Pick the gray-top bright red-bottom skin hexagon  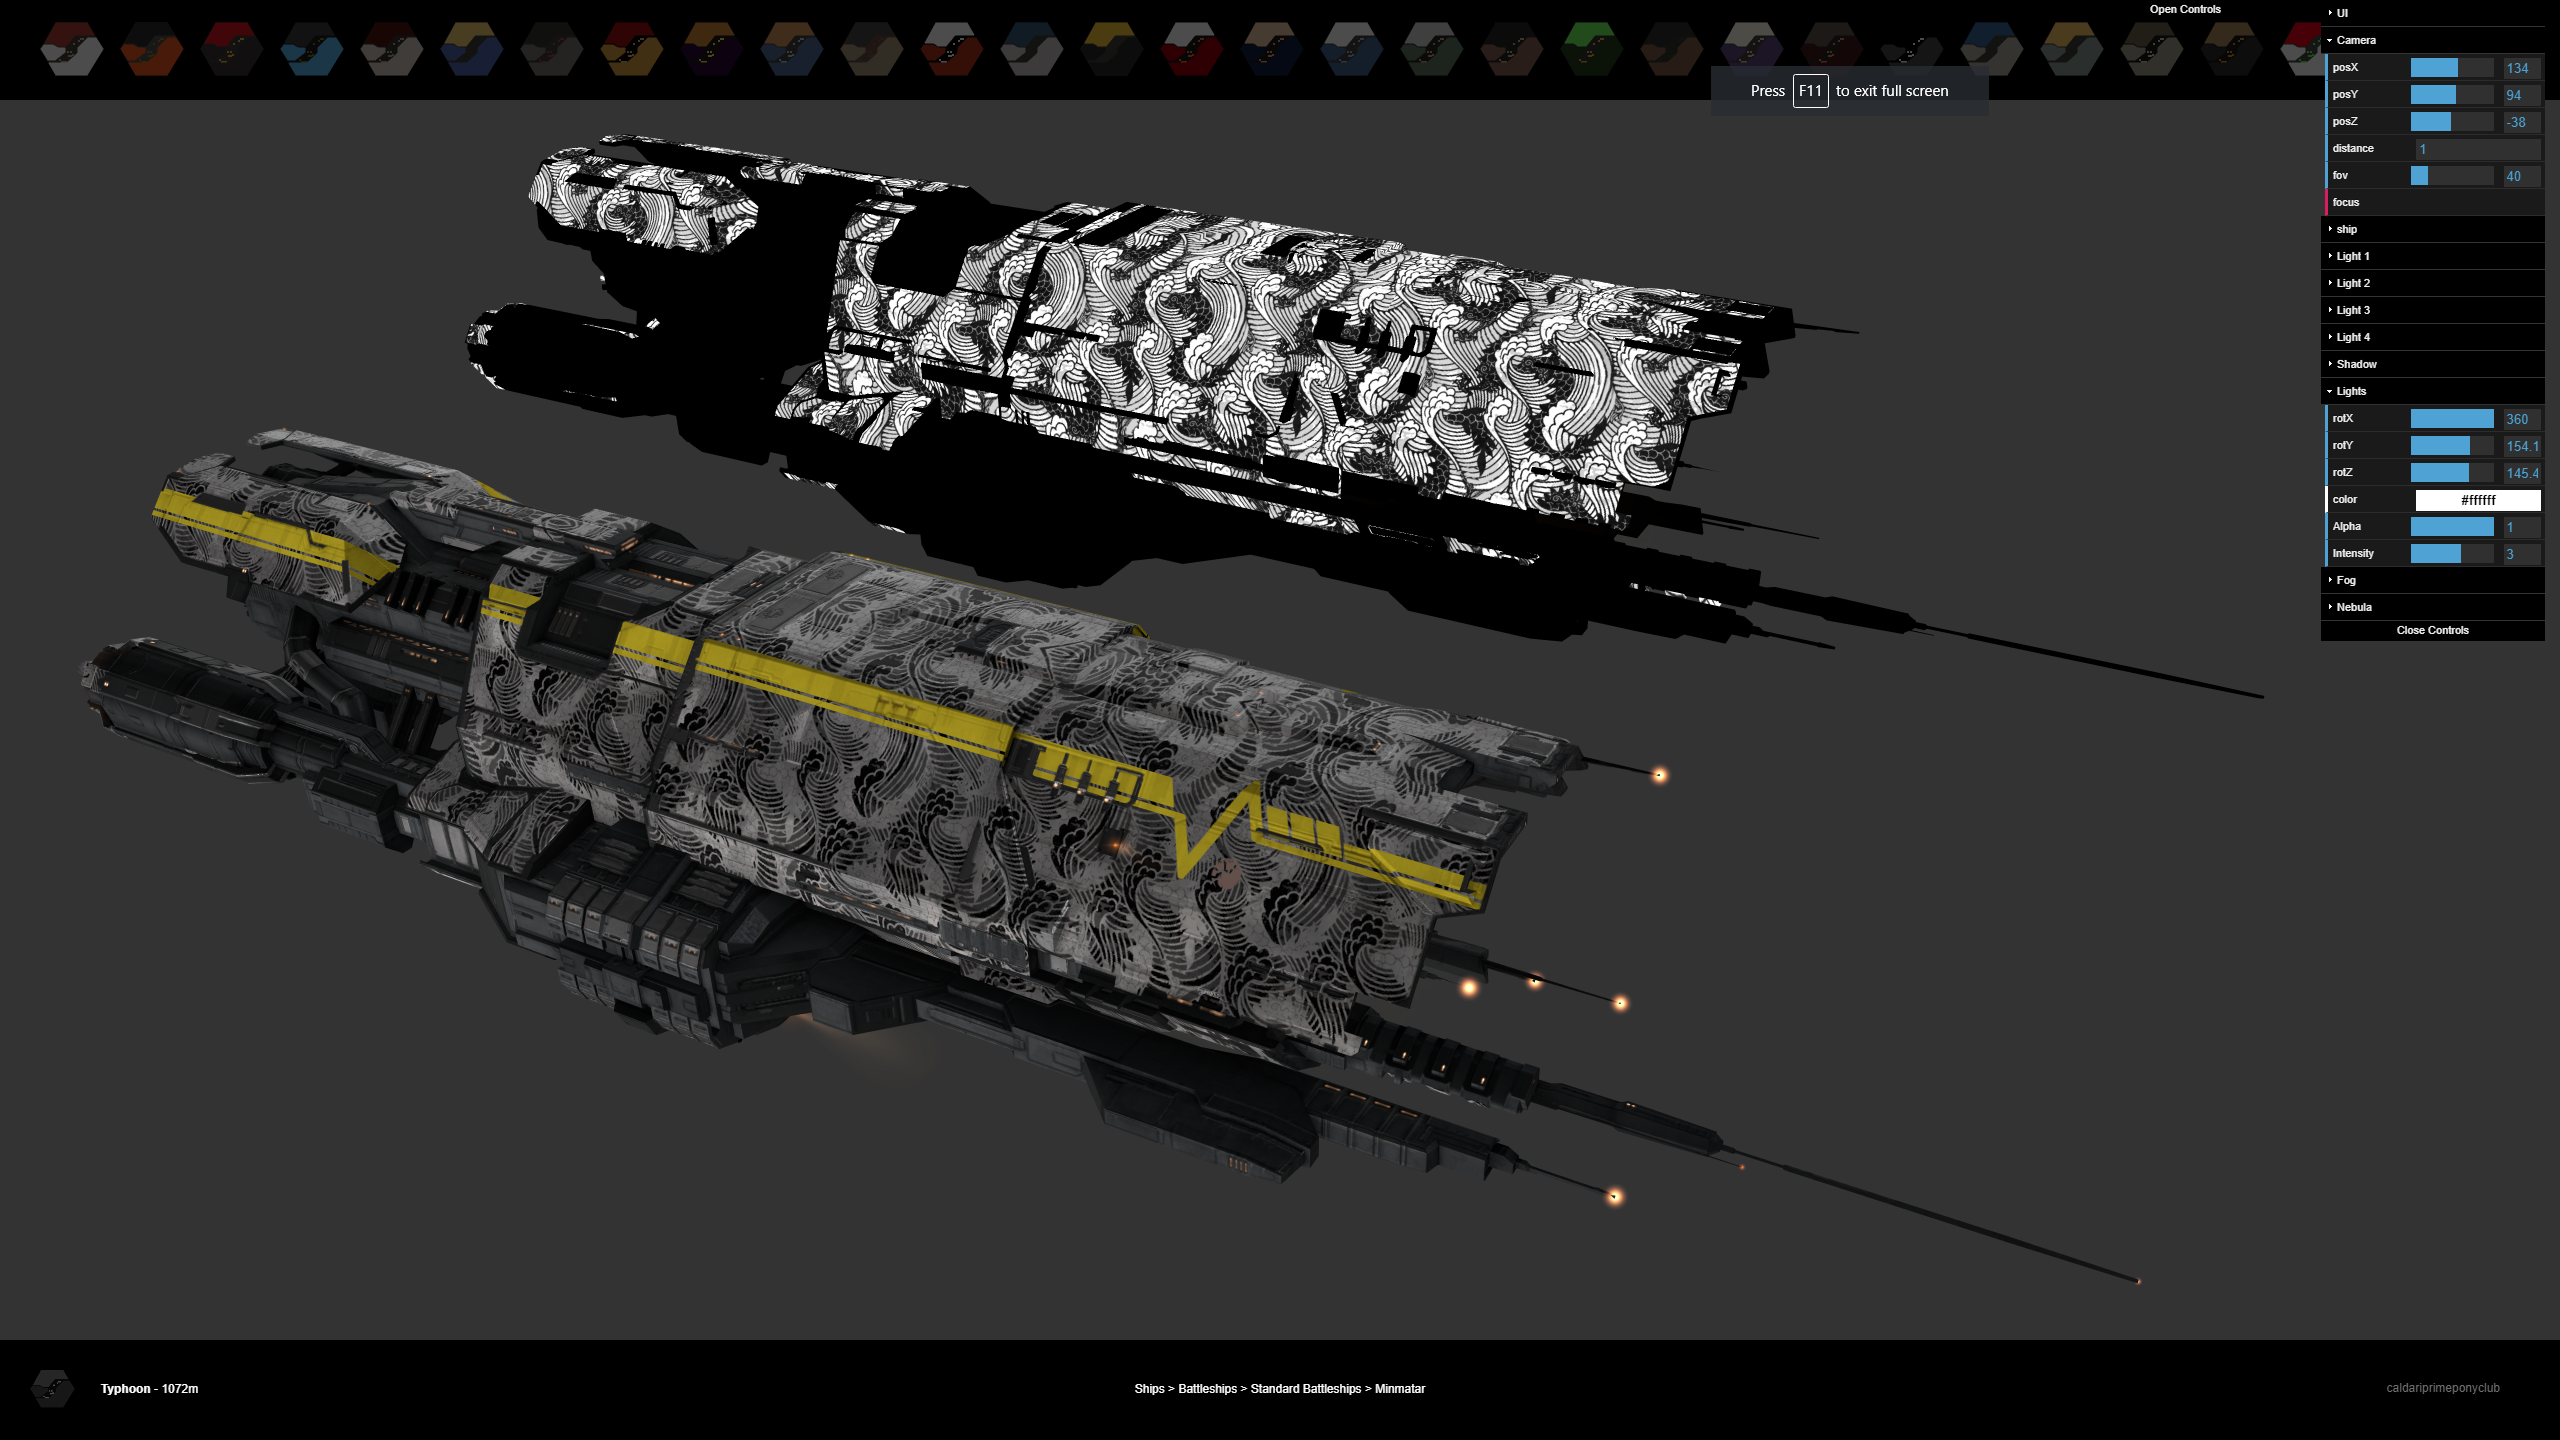[1192, 49]
